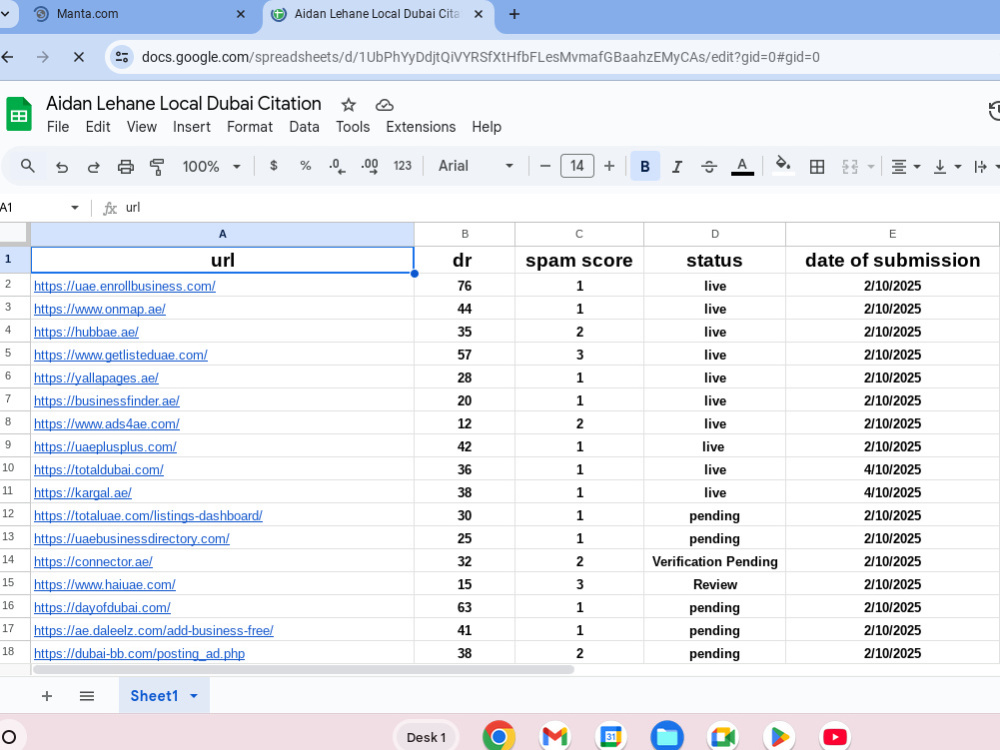Edit the font size field showing 14
The image size is (1000, 750).
click(577, 166)
